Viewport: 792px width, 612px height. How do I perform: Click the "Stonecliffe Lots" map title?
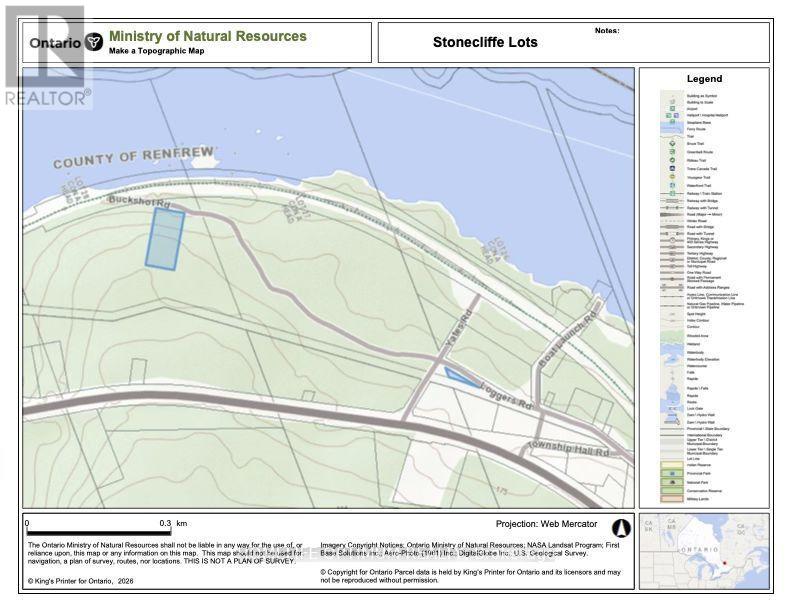coord(485,42)
